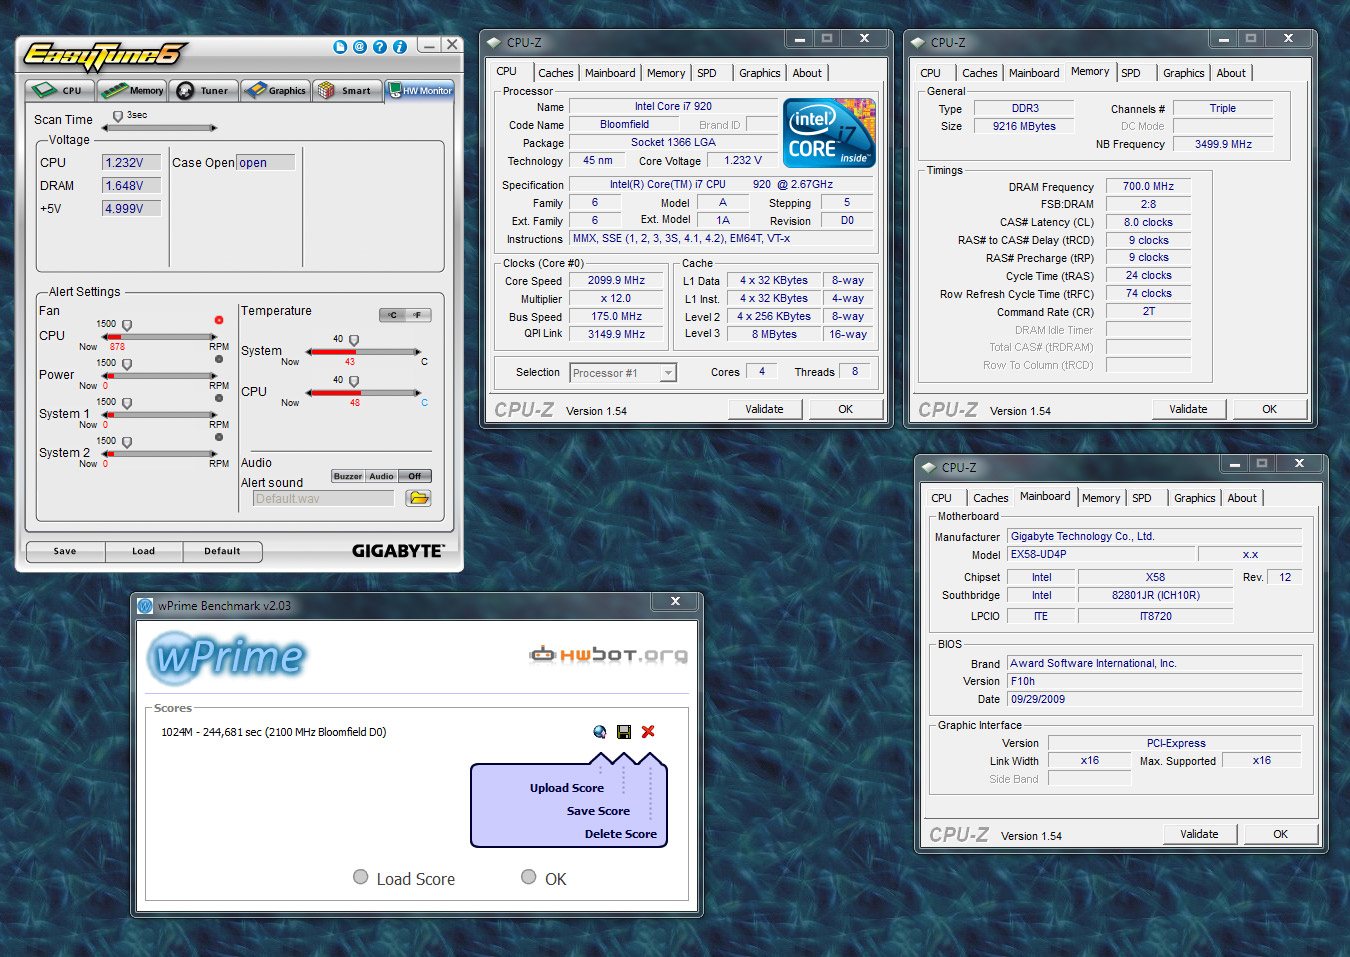This screenshot has width=1350, height=957.
Task: Select the Load Score radio button
Action: coord(361,877)
